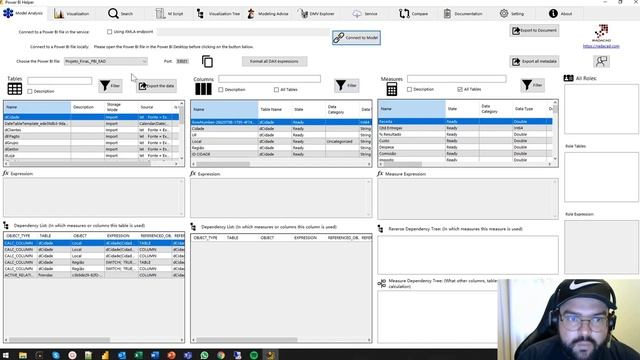Click the feedback icon below radacad link
This screenshot has height=360, width=640.
pyautogui.click(x=601, y=61)
